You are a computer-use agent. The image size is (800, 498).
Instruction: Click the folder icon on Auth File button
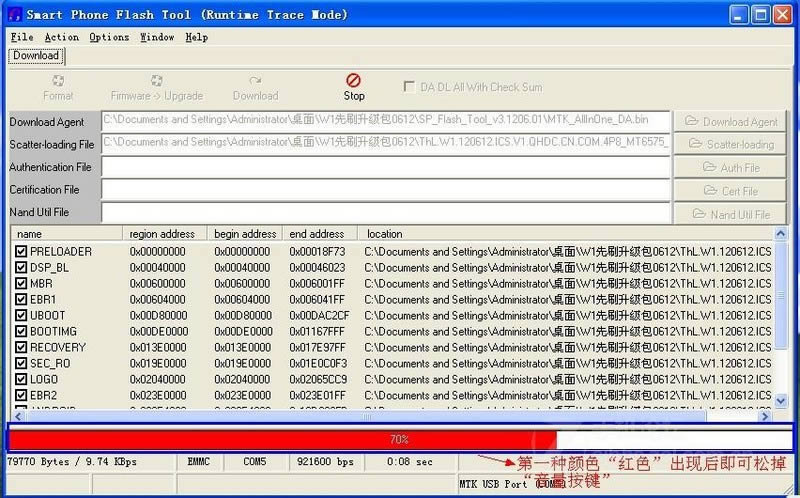click(709, 167)
